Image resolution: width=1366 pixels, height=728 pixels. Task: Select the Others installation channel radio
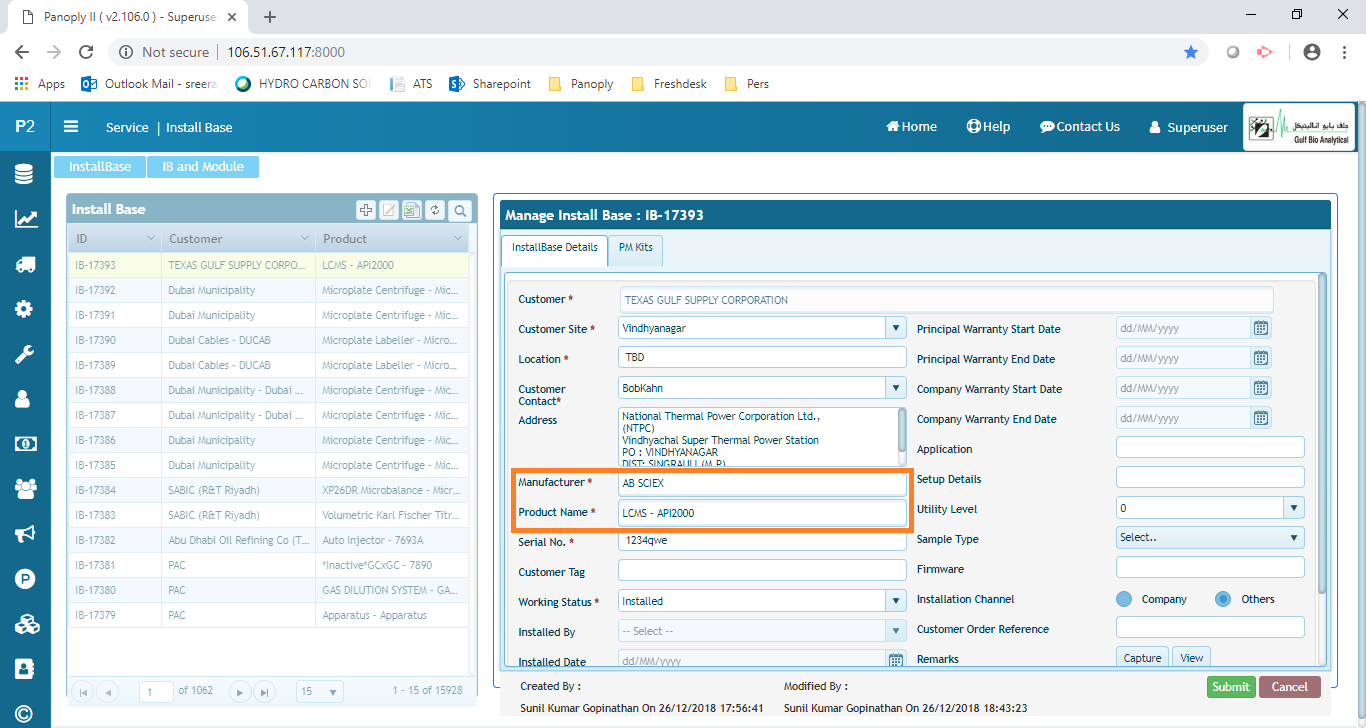[x=1223, y=599]
